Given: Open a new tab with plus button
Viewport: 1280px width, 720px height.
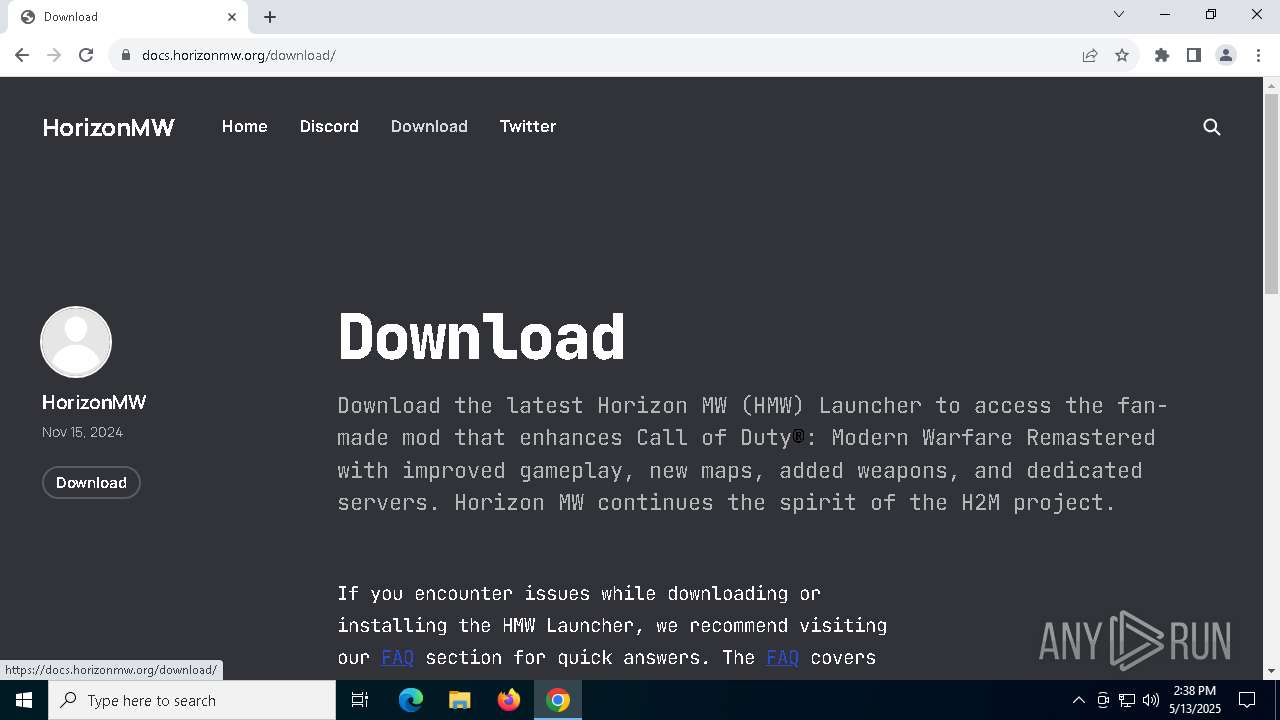Looking at the screenshot, I should [270, 17].
